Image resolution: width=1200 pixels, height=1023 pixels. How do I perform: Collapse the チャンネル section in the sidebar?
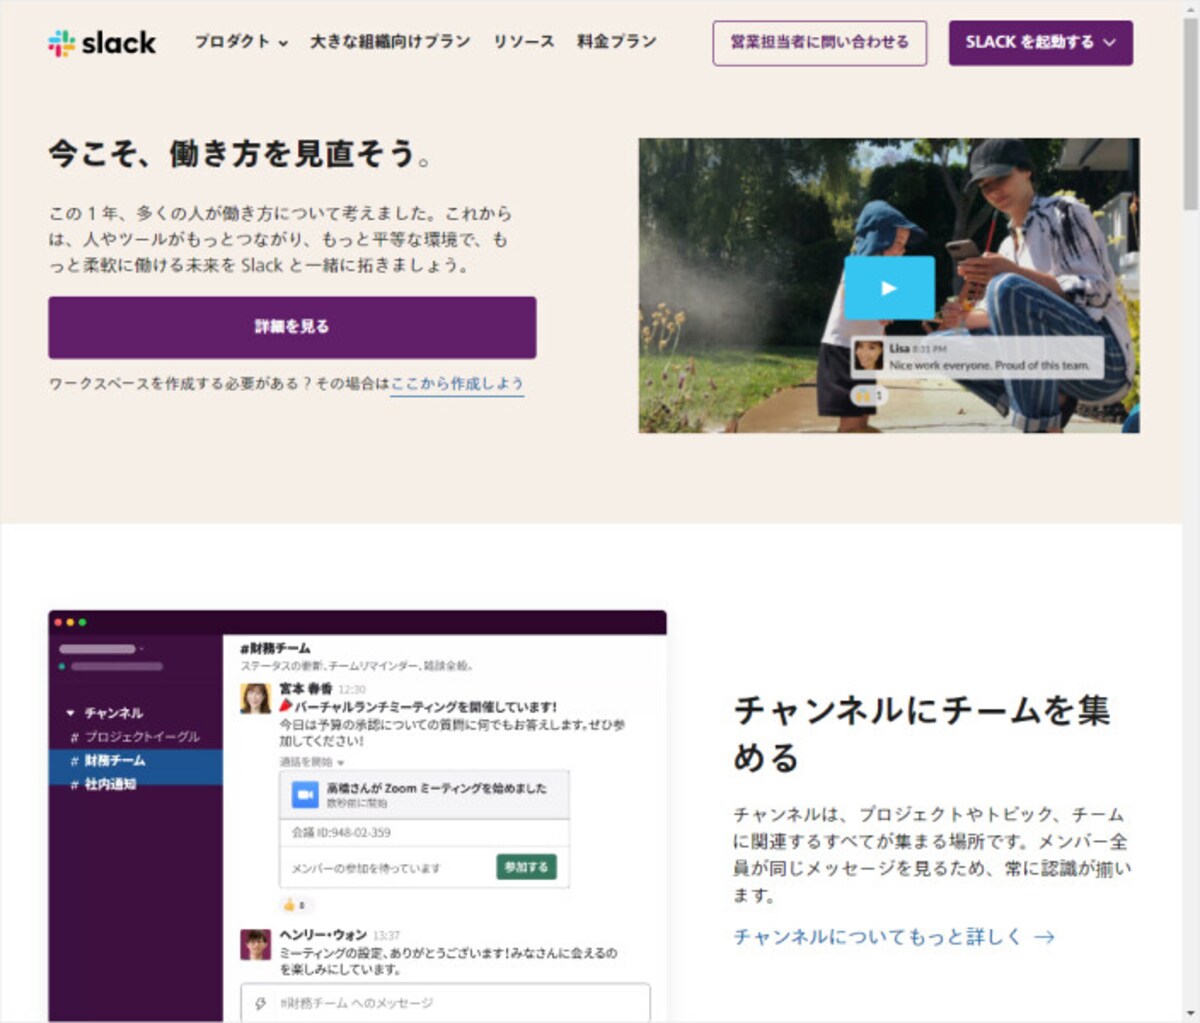click(70, 713)
